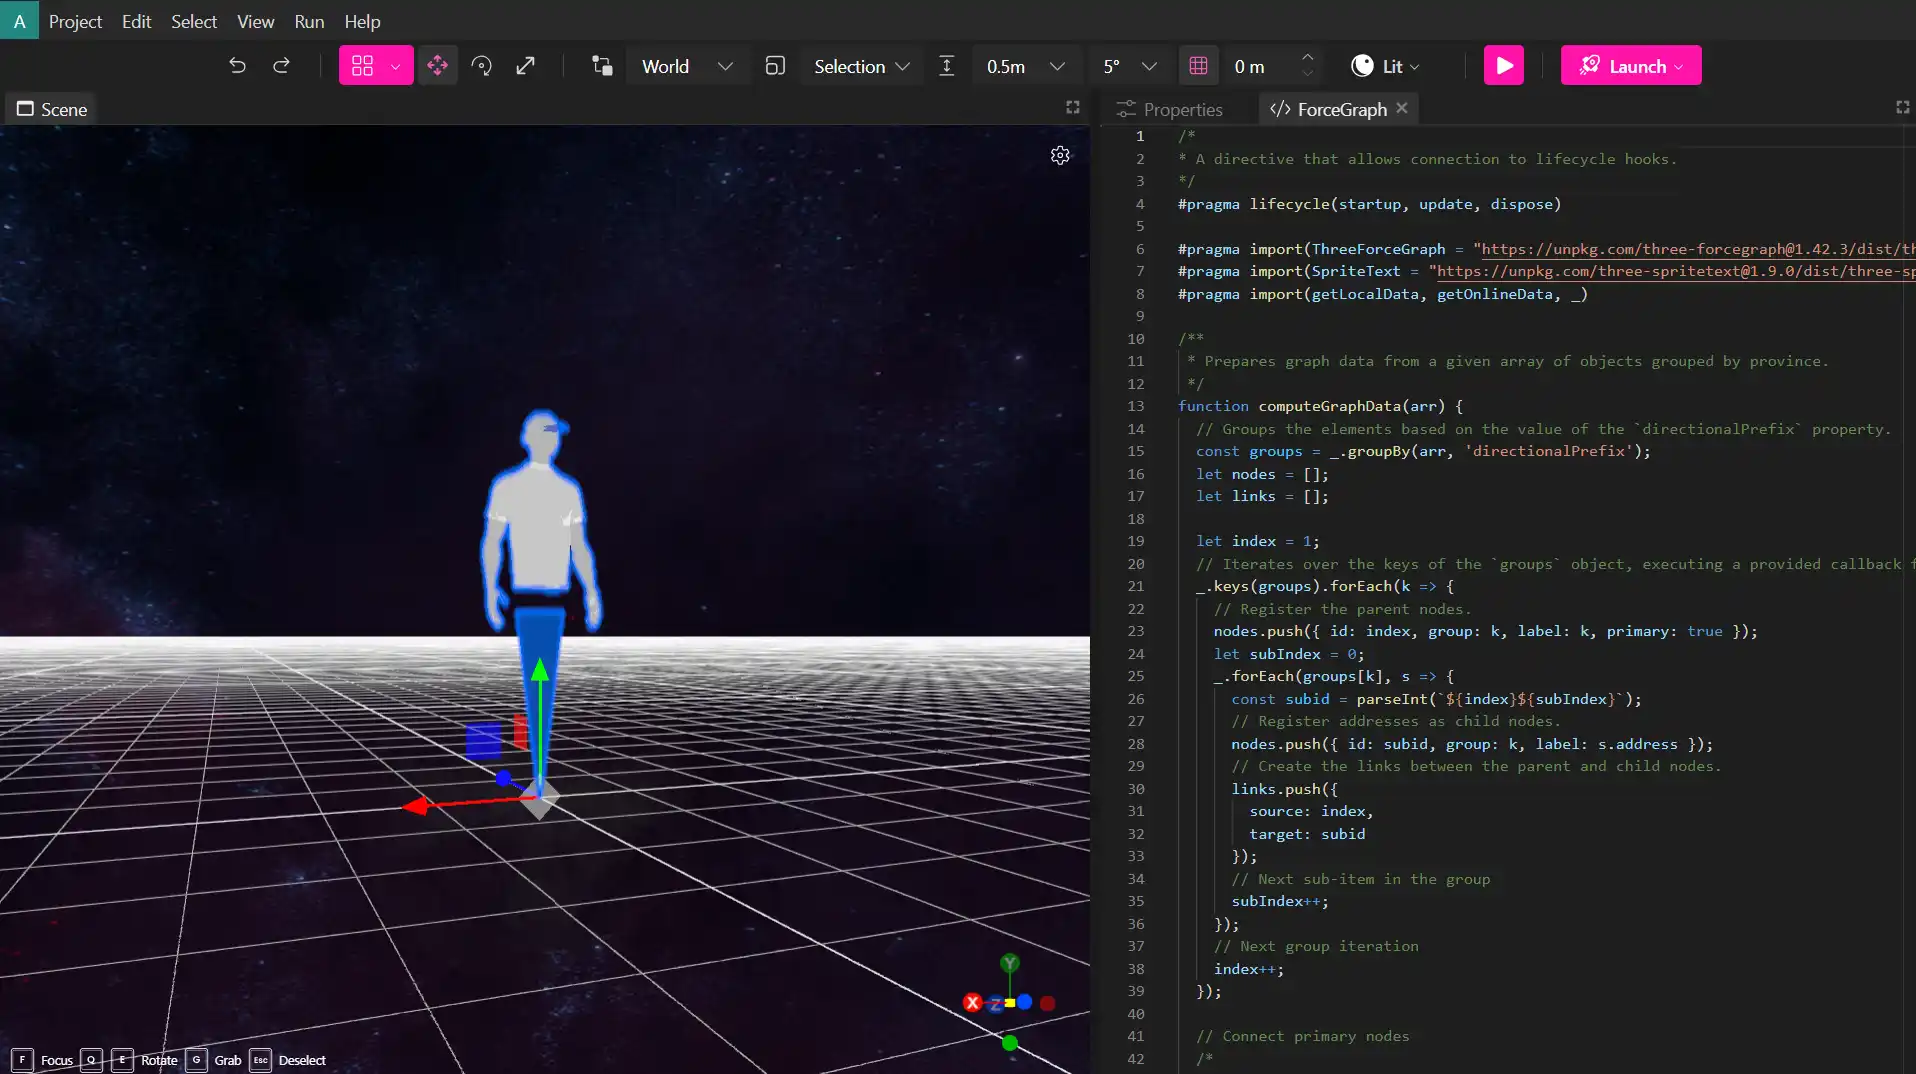
Task: Click the three-spritetext unpkg URL link
Action: [1676, 271]
